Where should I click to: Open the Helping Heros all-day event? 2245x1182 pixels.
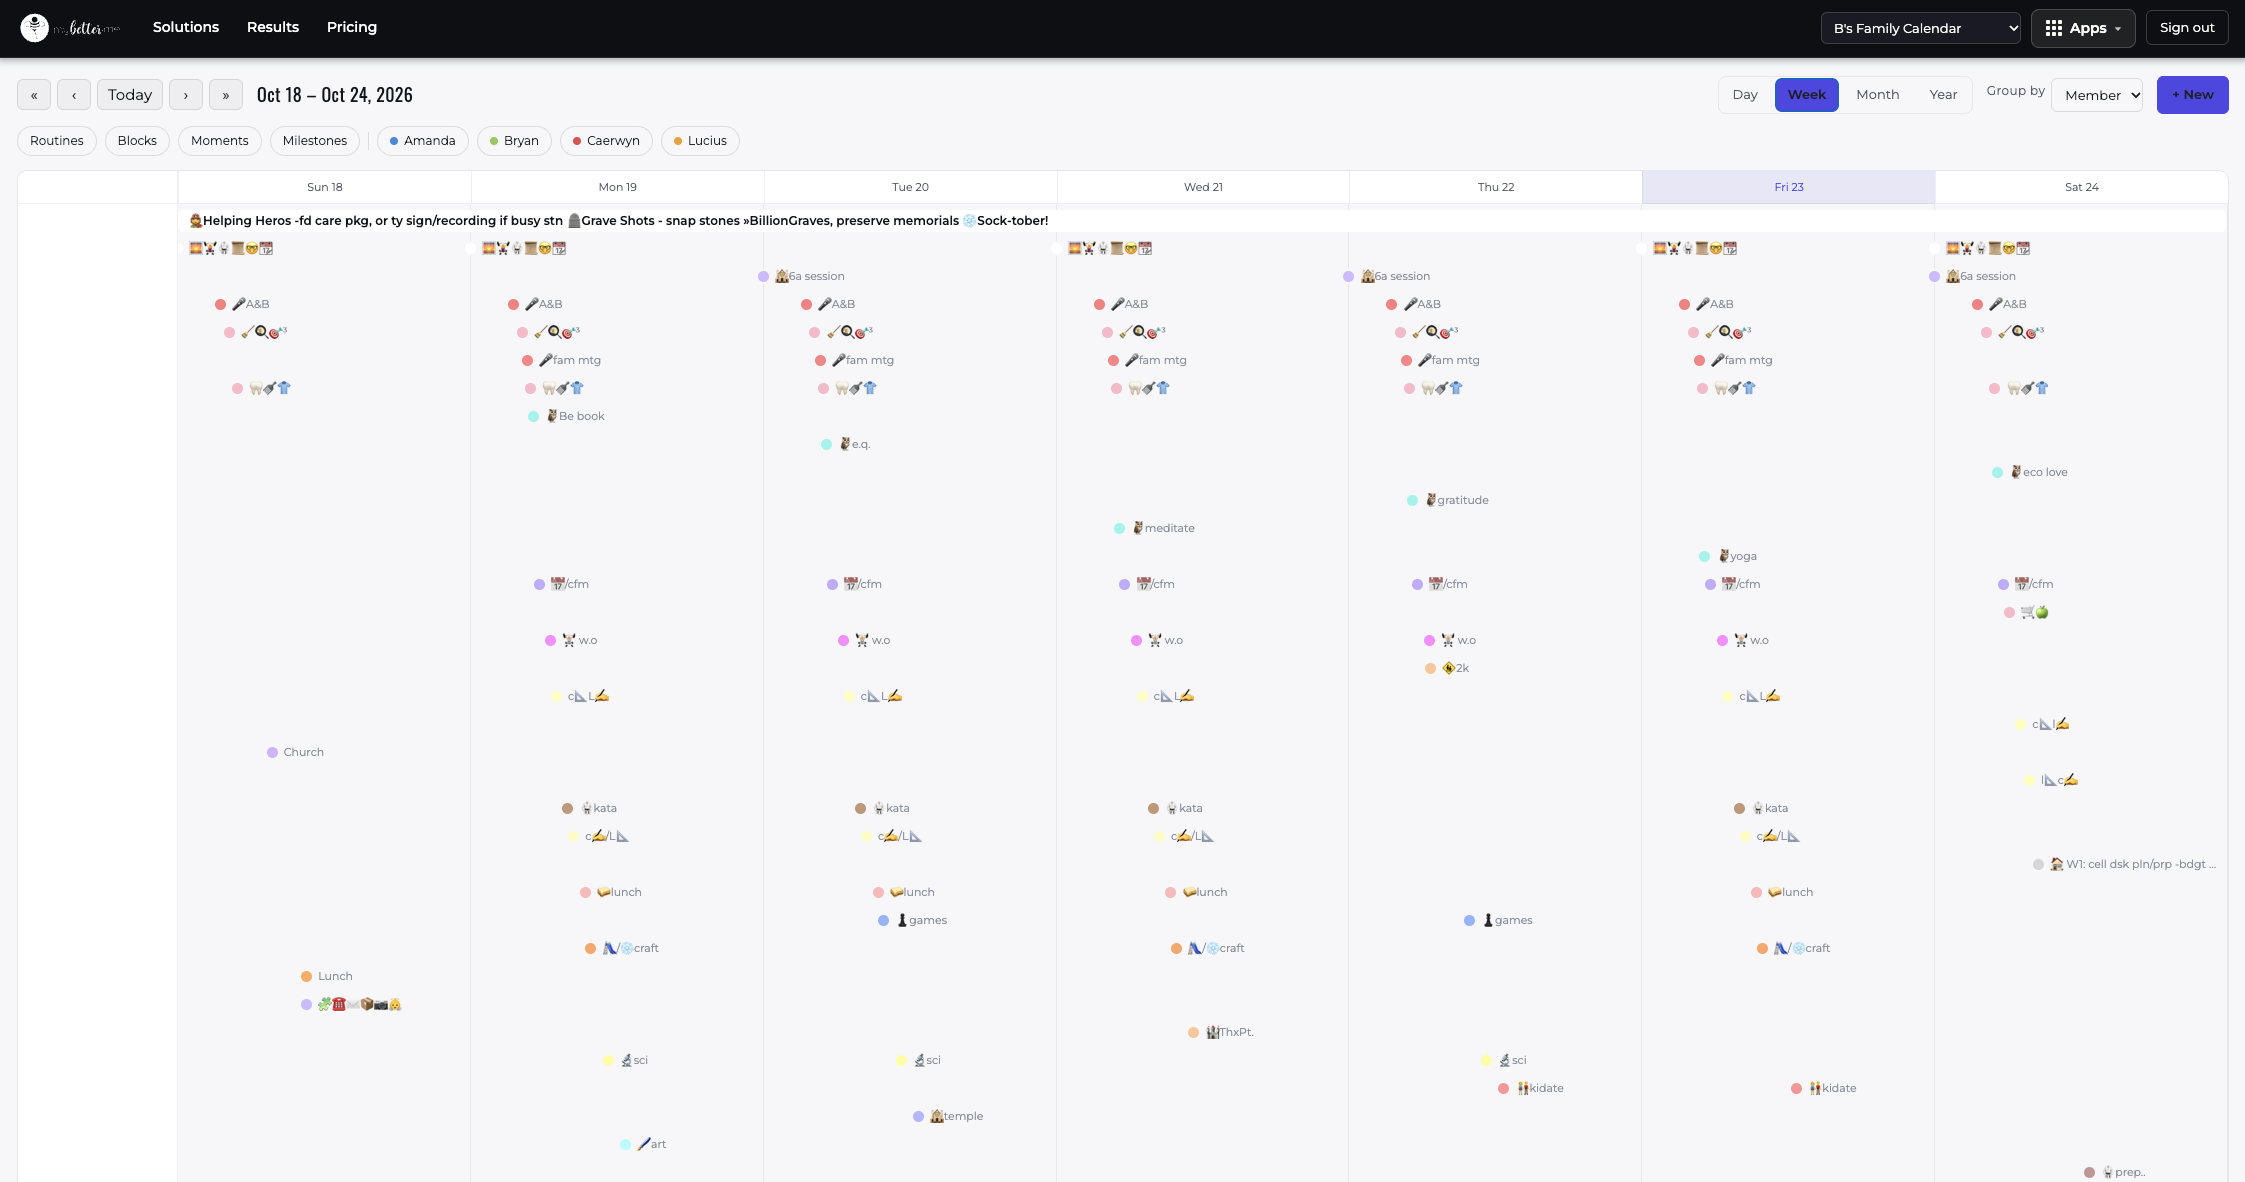(x=376, y=221)
